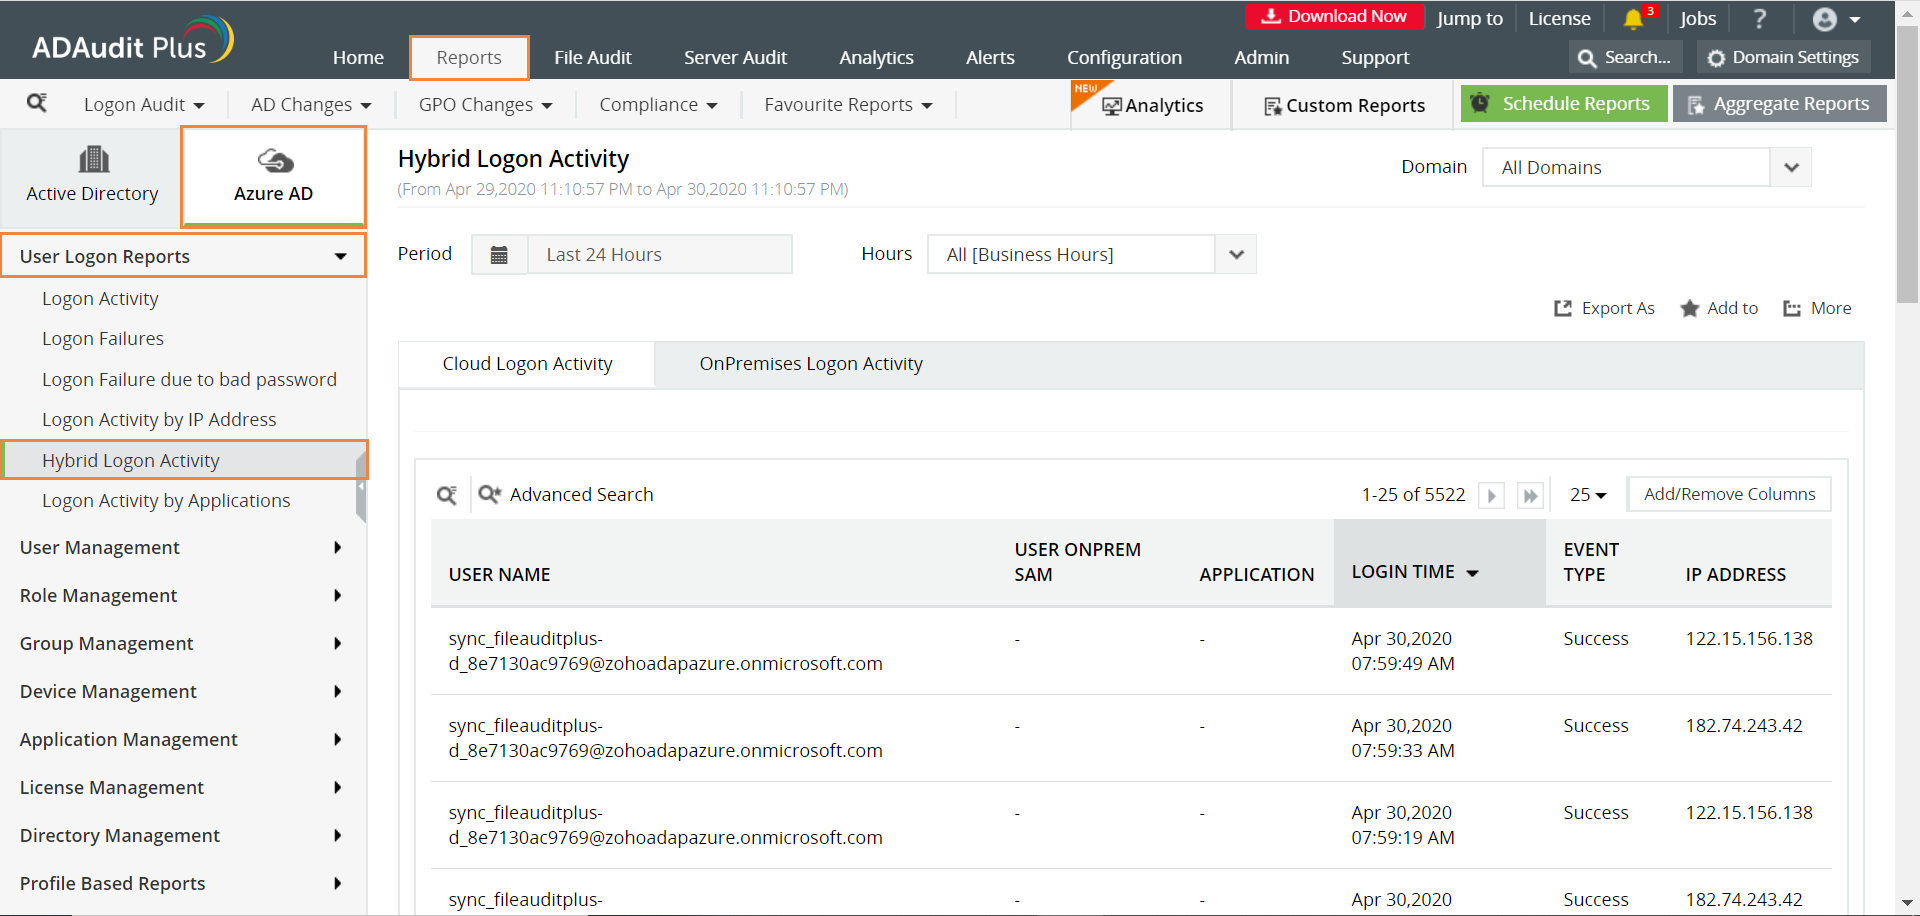This screenshot has width=1920, height=916.
Task: Open the Period calendar icon
Action: [499, 255]
